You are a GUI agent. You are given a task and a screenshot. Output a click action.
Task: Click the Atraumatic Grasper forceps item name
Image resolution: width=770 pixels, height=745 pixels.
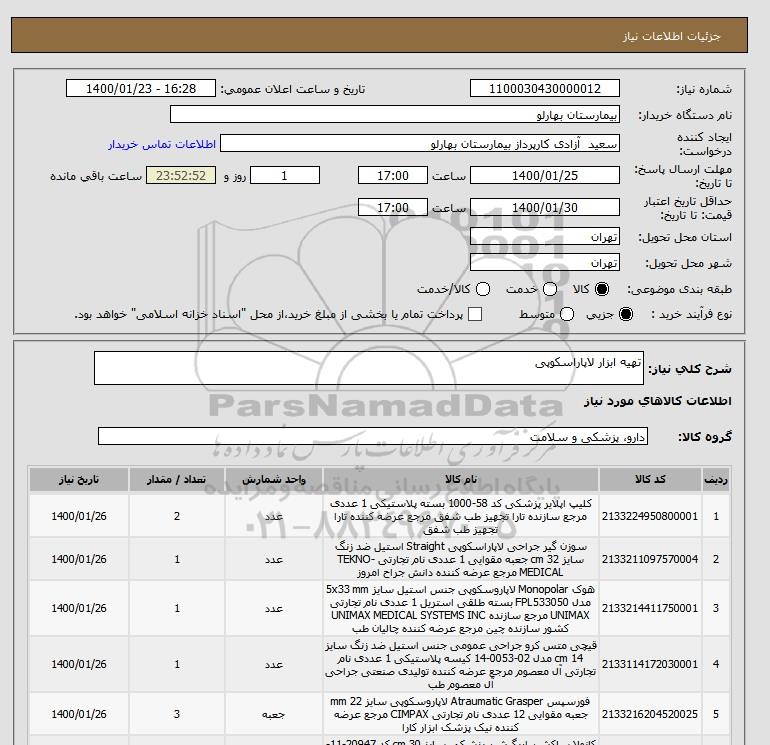tap(461, 714)
